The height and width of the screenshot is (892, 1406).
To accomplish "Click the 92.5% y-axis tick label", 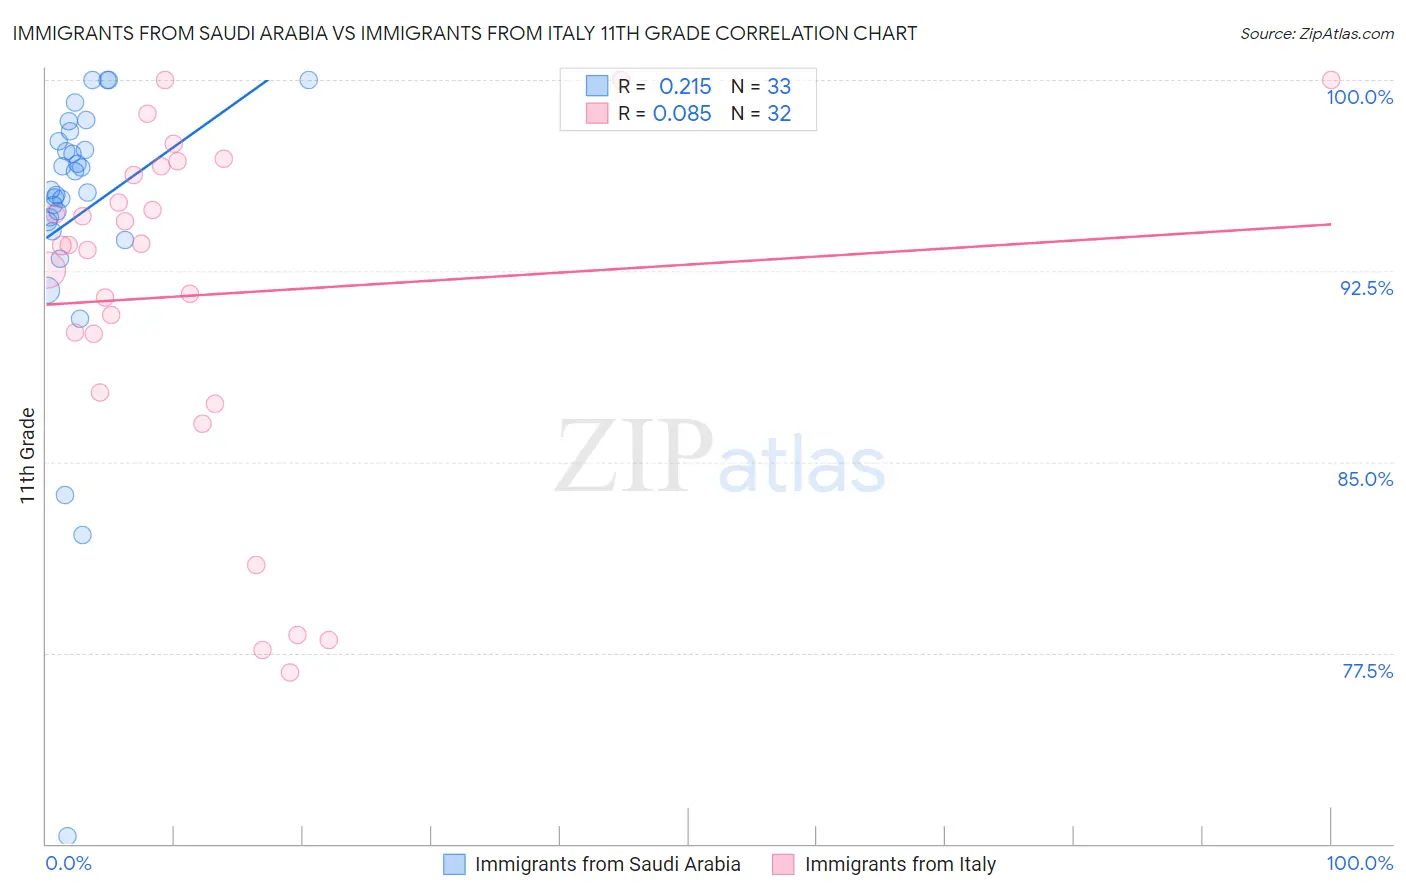I will coord(1366,288).
